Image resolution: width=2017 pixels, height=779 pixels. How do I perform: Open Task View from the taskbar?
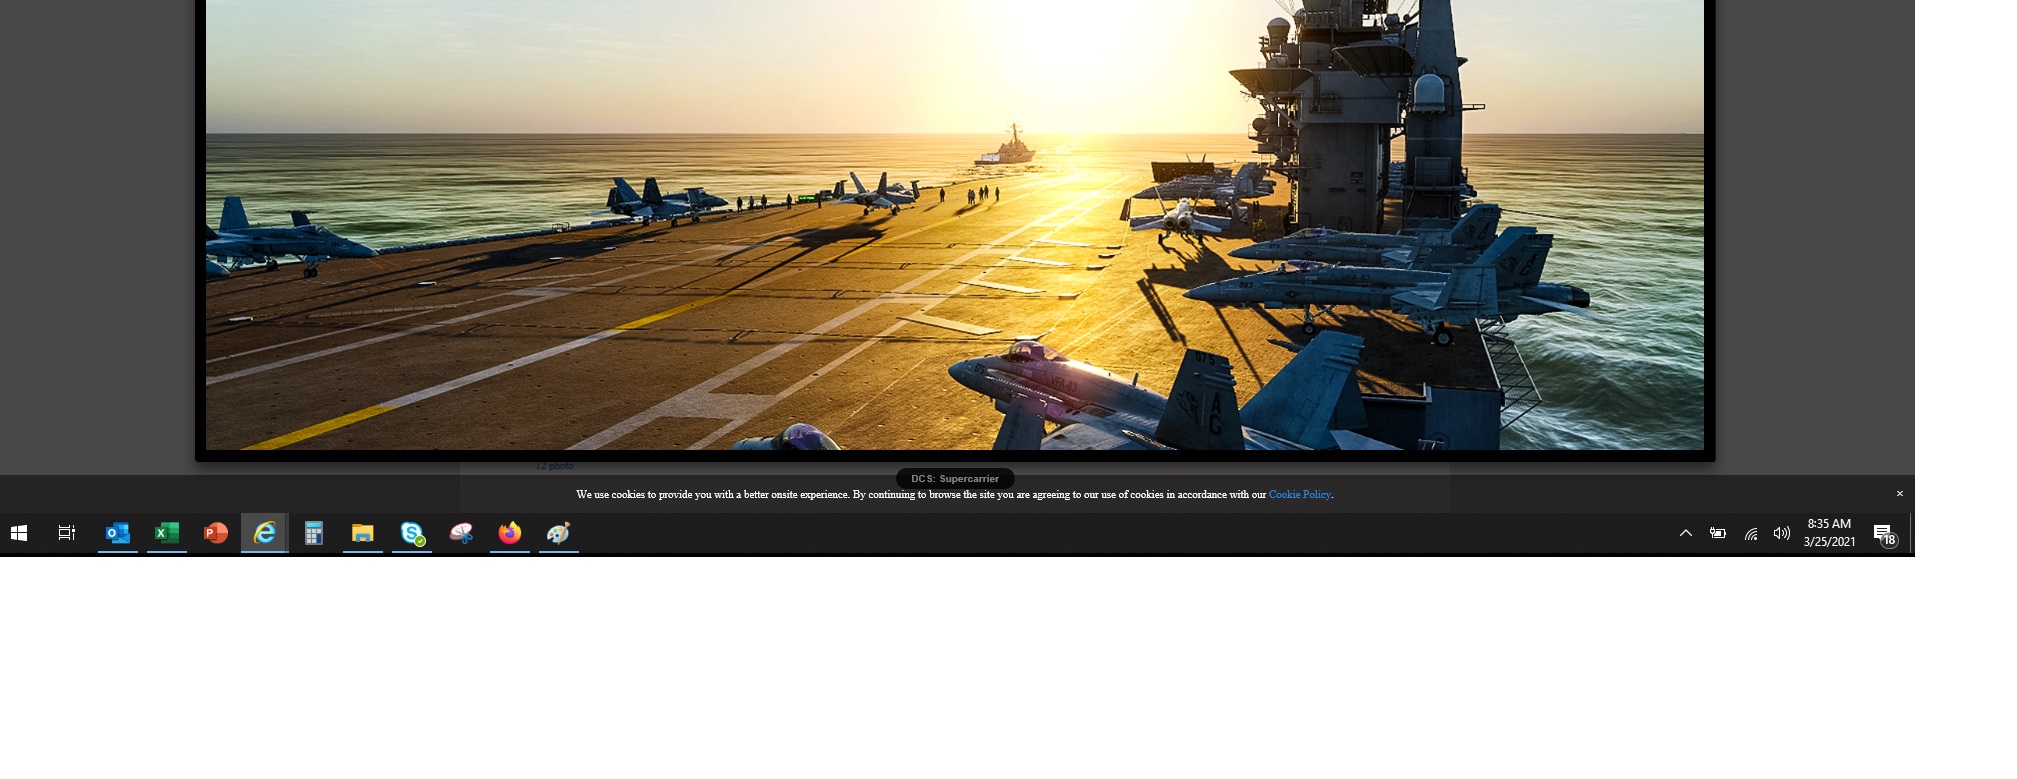67,534
